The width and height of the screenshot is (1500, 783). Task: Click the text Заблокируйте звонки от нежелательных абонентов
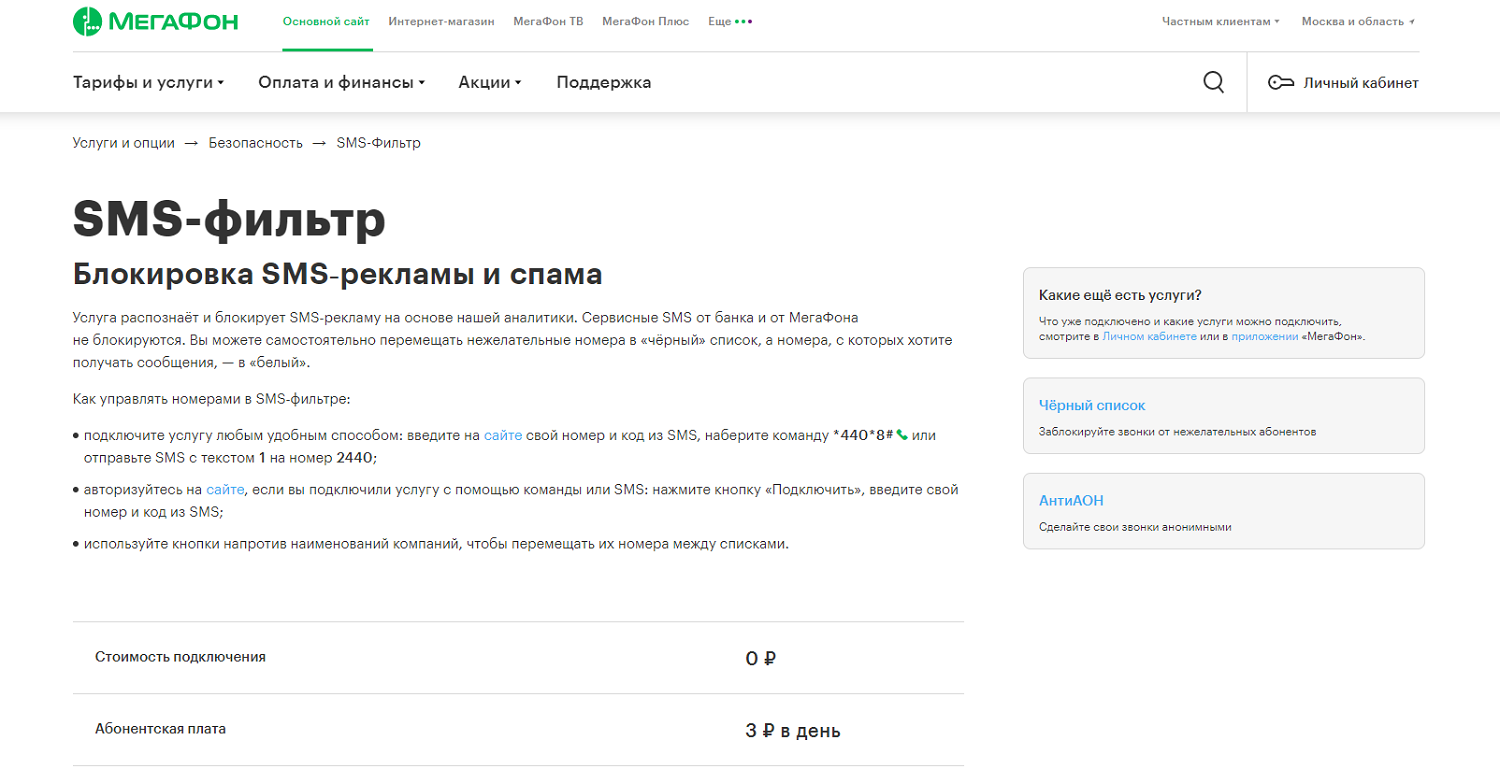coord(1177,432)
